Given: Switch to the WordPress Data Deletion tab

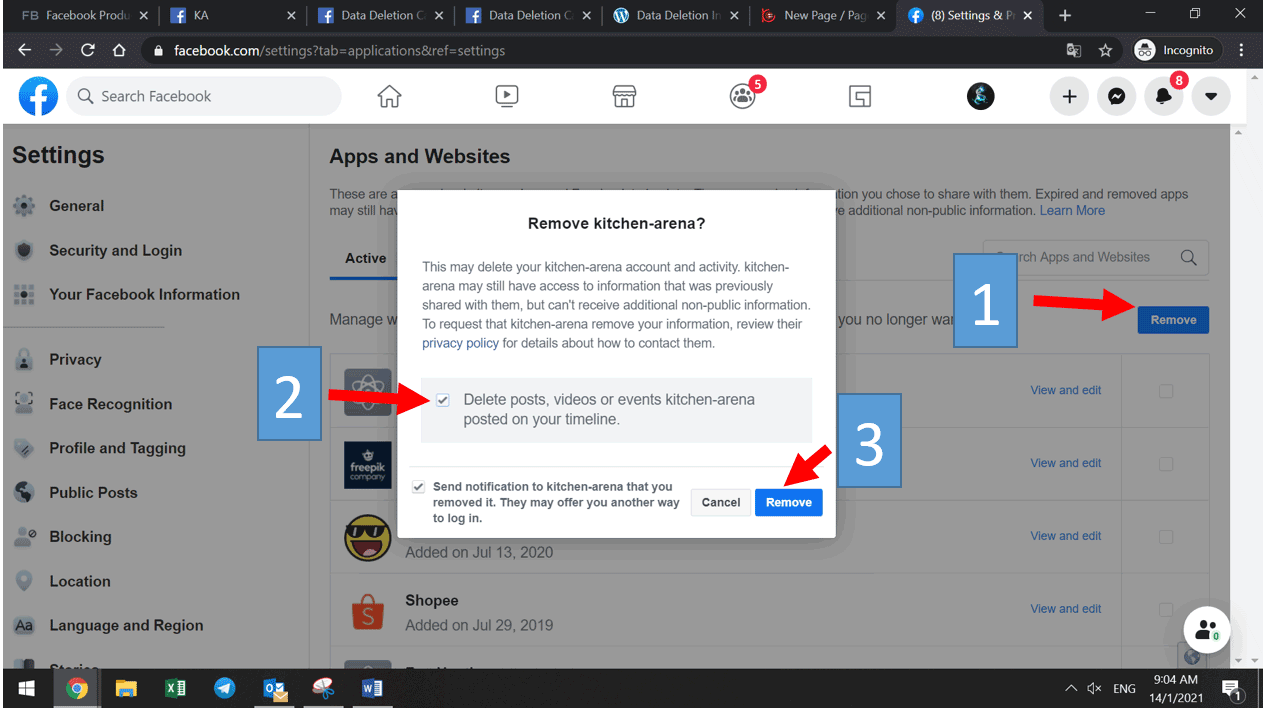Looking at the screenshot, I should coord(676,16).
